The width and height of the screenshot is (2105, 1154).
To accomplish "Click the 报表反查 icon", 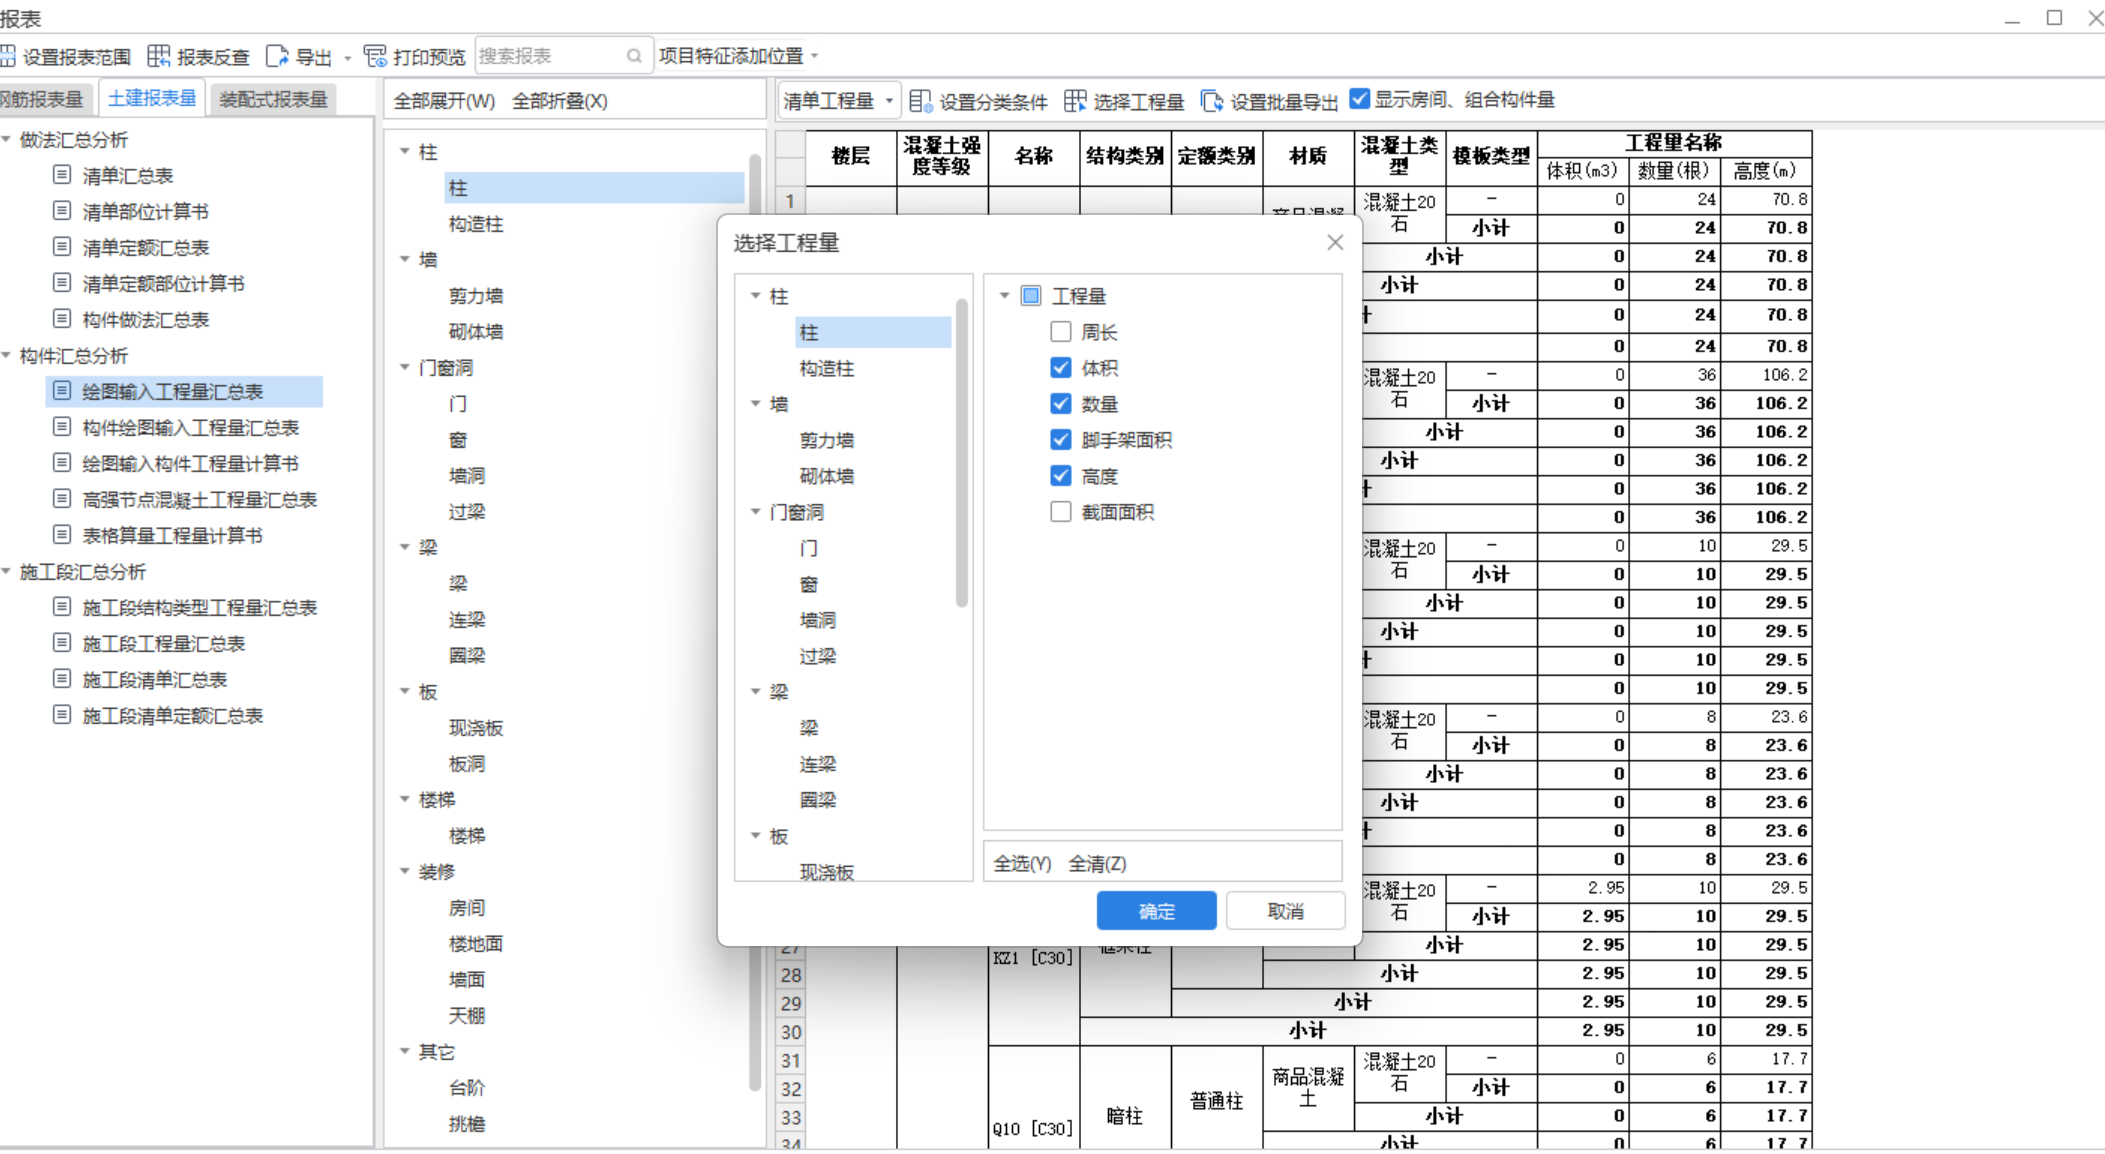I will [x=159, y=56].
